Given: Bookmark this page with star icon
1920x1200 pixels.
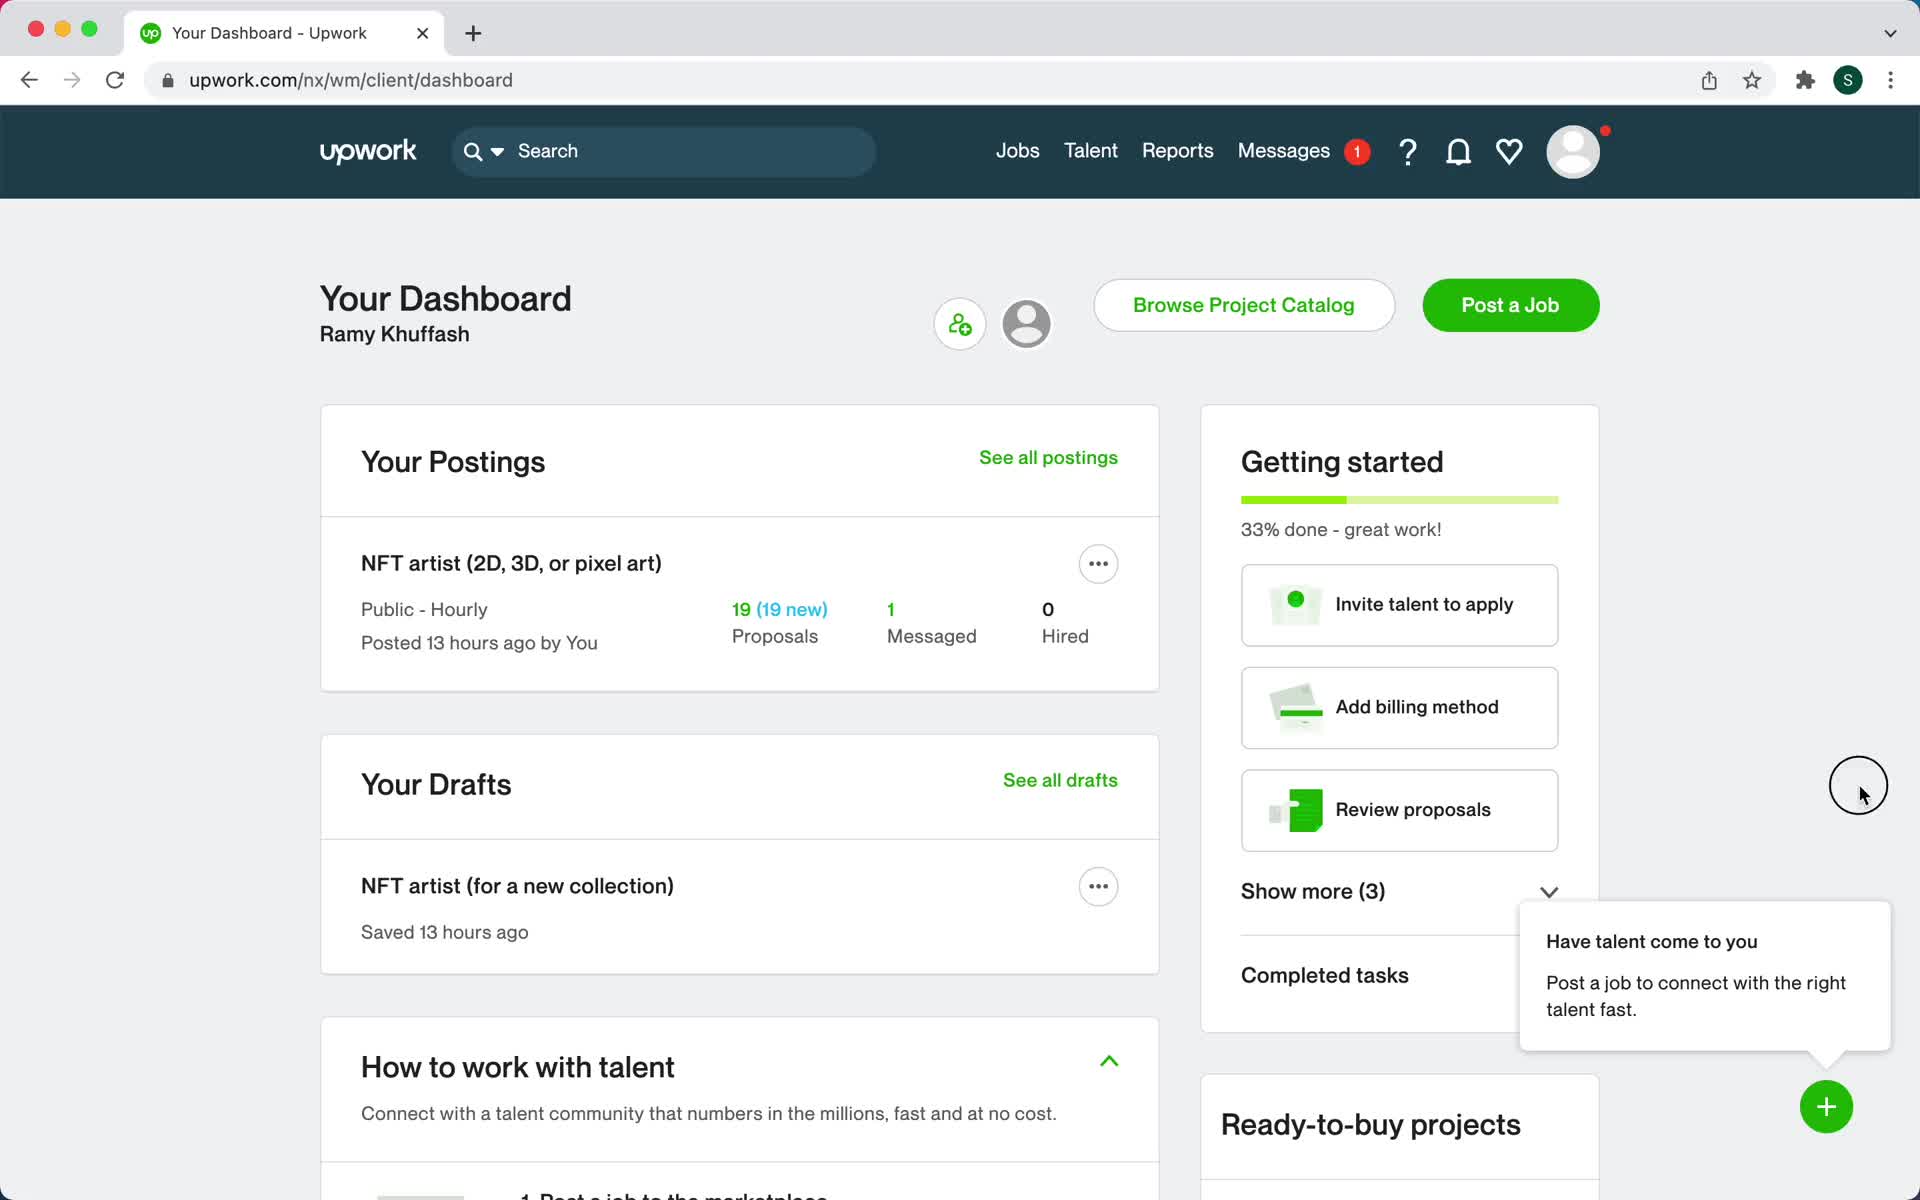Looking at the screenshot, I should 1752,80.
